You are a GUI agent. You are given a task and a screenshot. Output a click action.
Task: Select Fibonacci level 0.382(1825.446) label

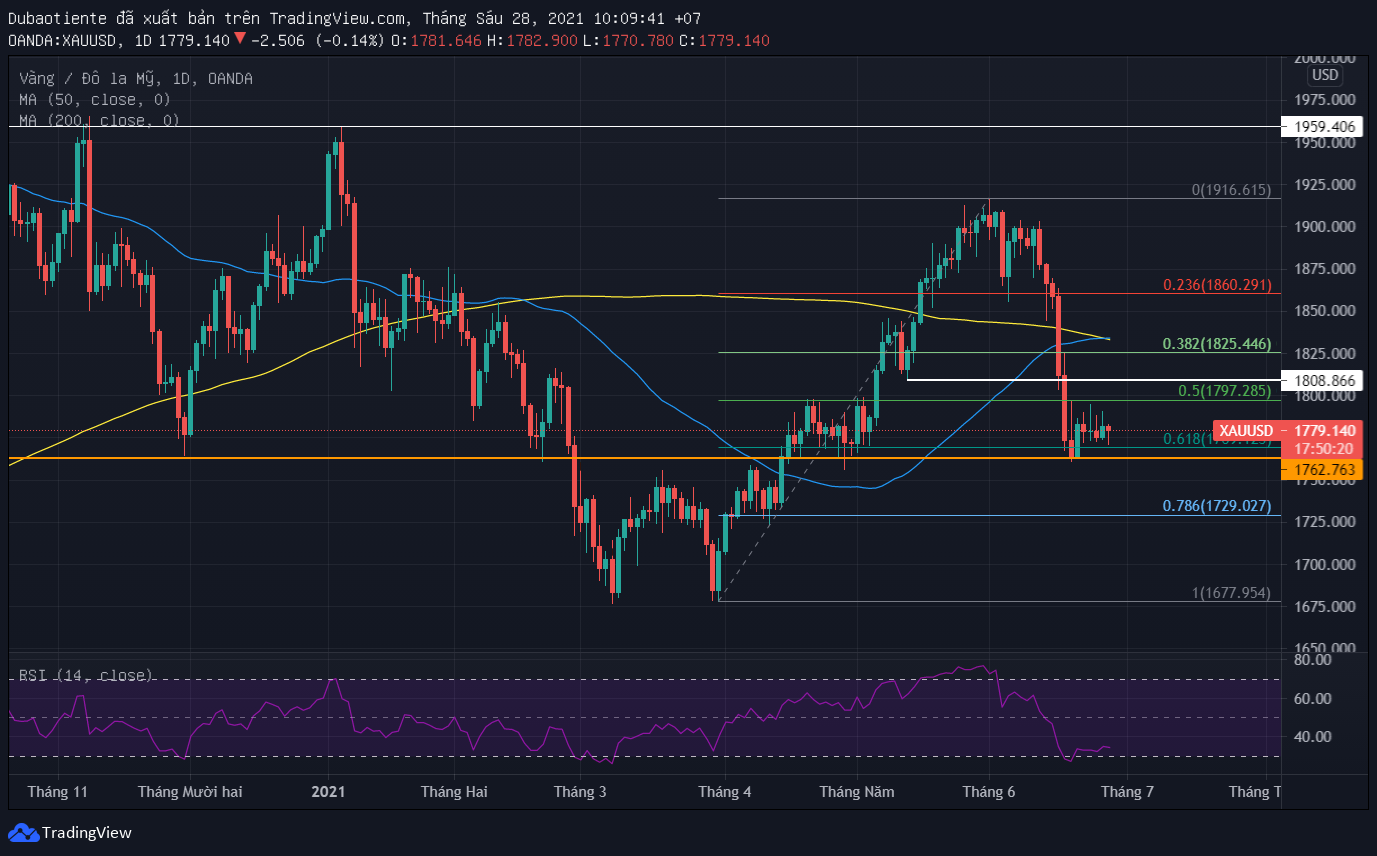[1217, 344]
